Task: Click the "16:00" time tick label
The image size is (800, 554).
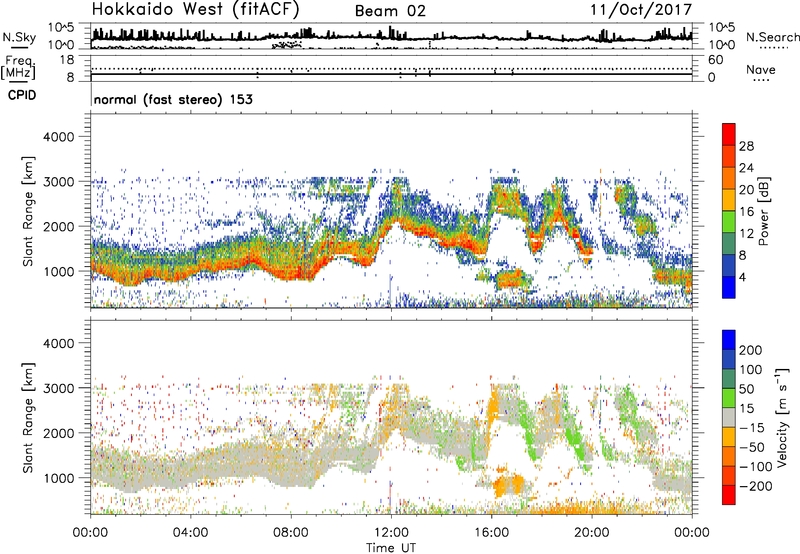Action: click(x=491, y=533)
